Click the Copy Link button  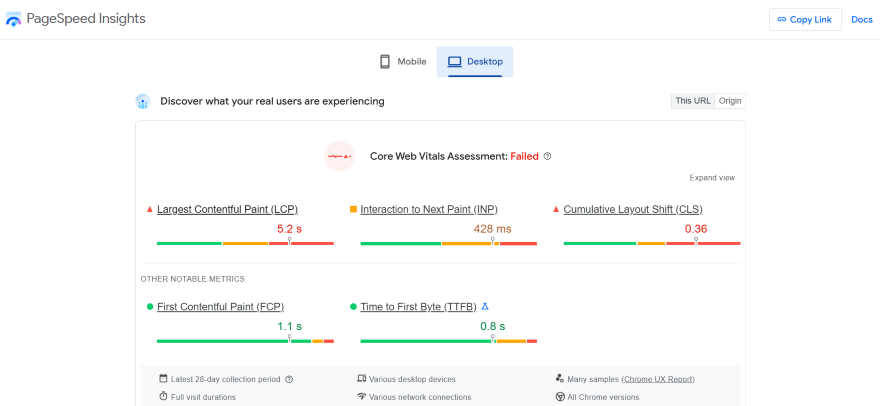click(x=805, y=20)
